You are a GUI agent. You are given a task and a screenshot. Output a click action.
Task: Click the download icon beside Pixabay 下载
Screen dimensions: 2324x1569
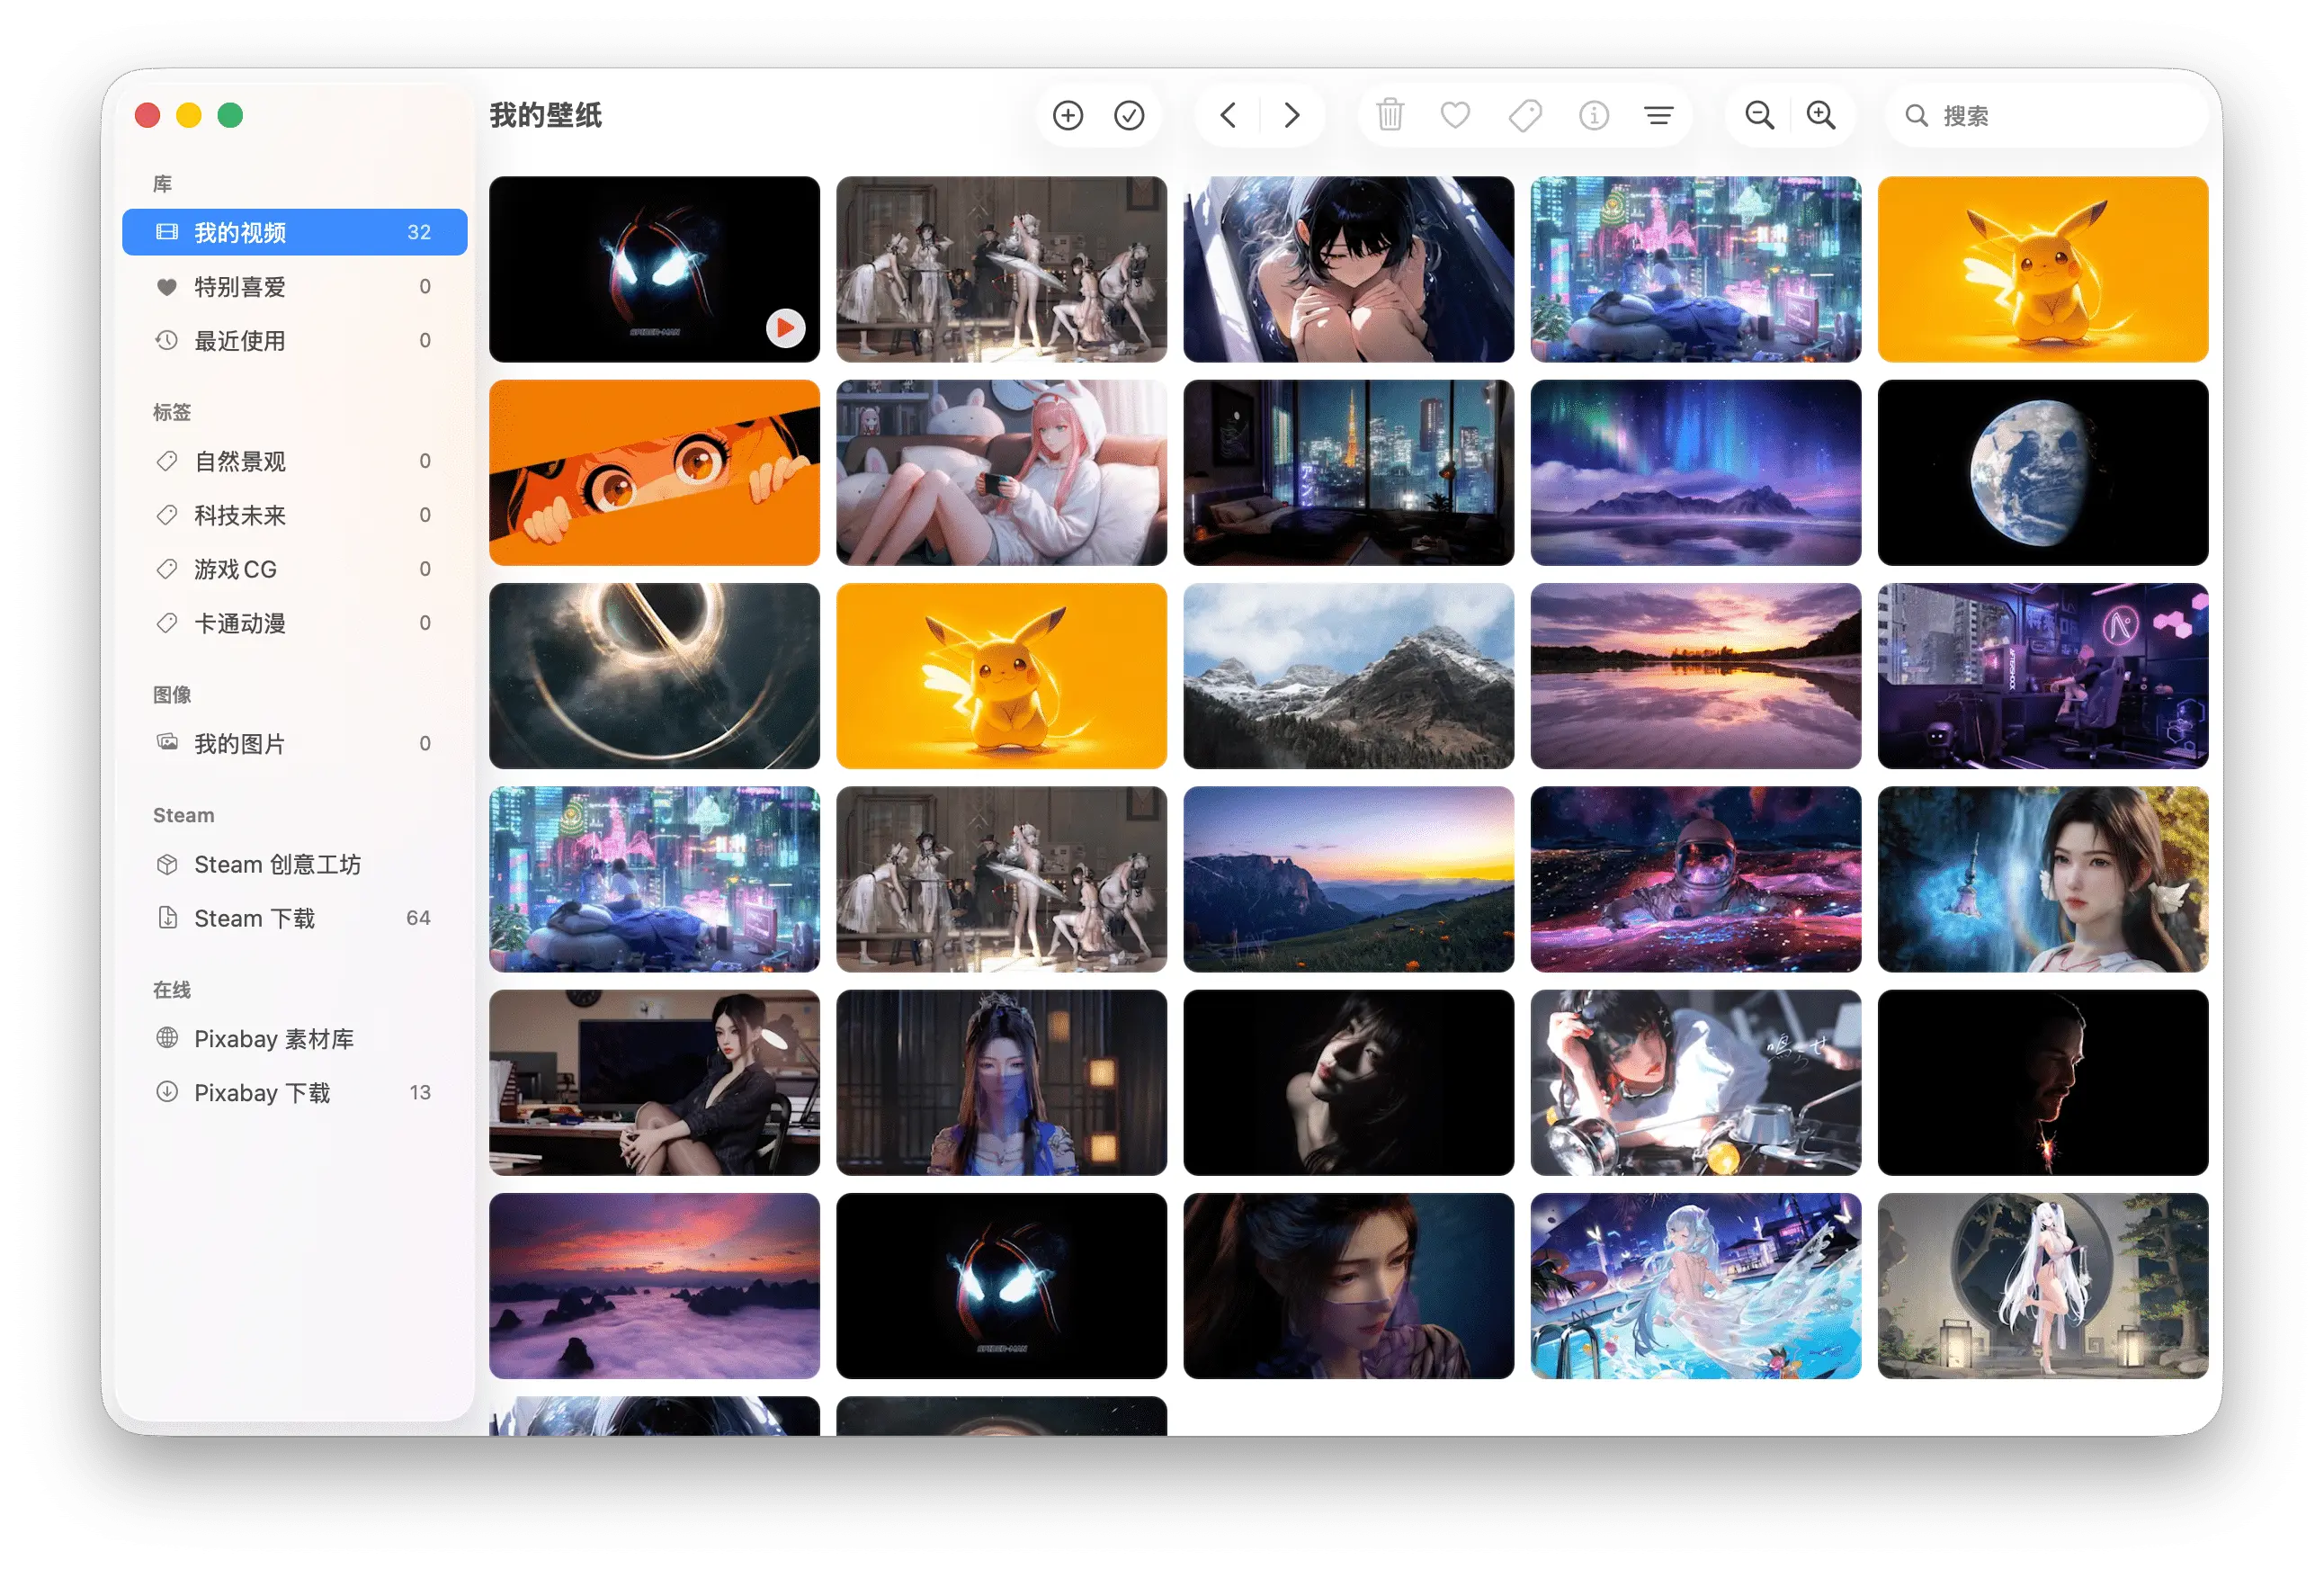tap(167, 1092)
